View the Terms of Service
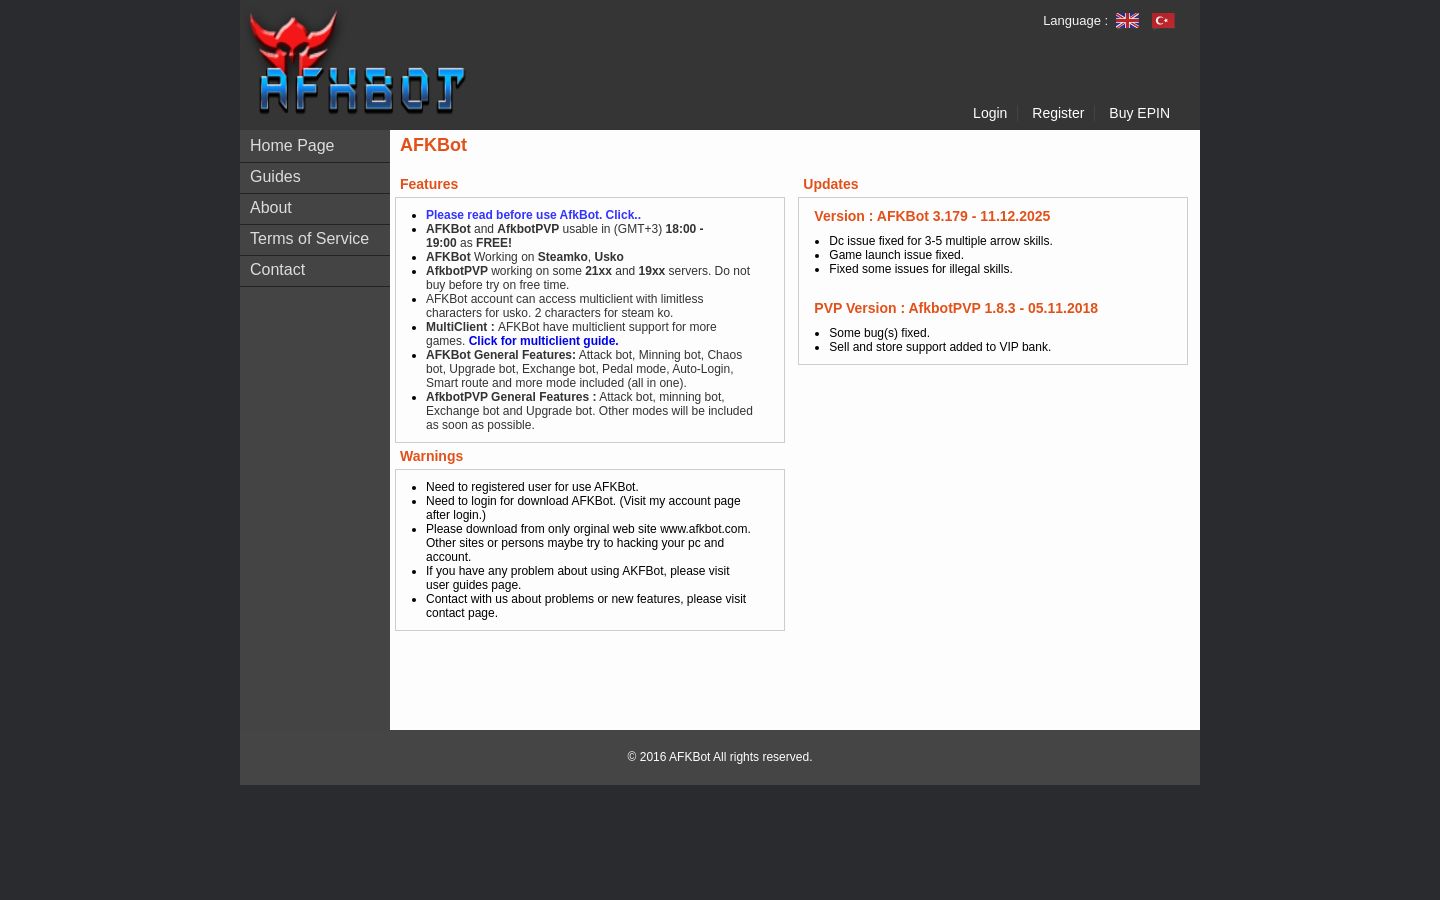 (309, 238)
